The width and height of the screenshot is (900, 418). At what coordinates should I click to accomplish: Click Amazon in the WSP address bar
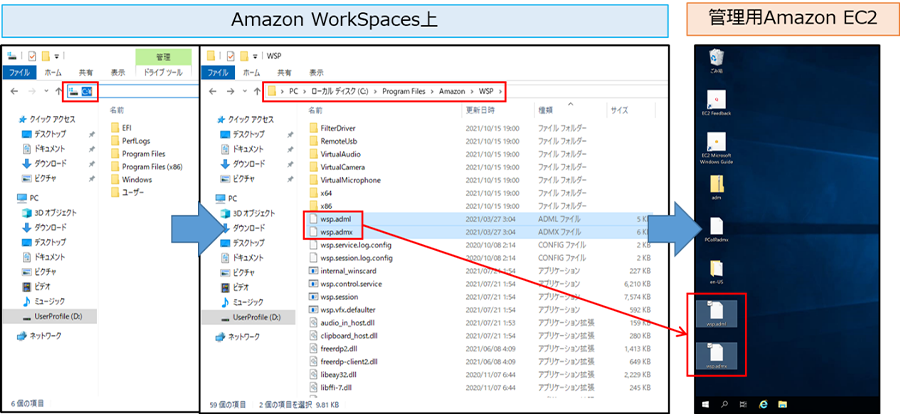tap(453, 91)
